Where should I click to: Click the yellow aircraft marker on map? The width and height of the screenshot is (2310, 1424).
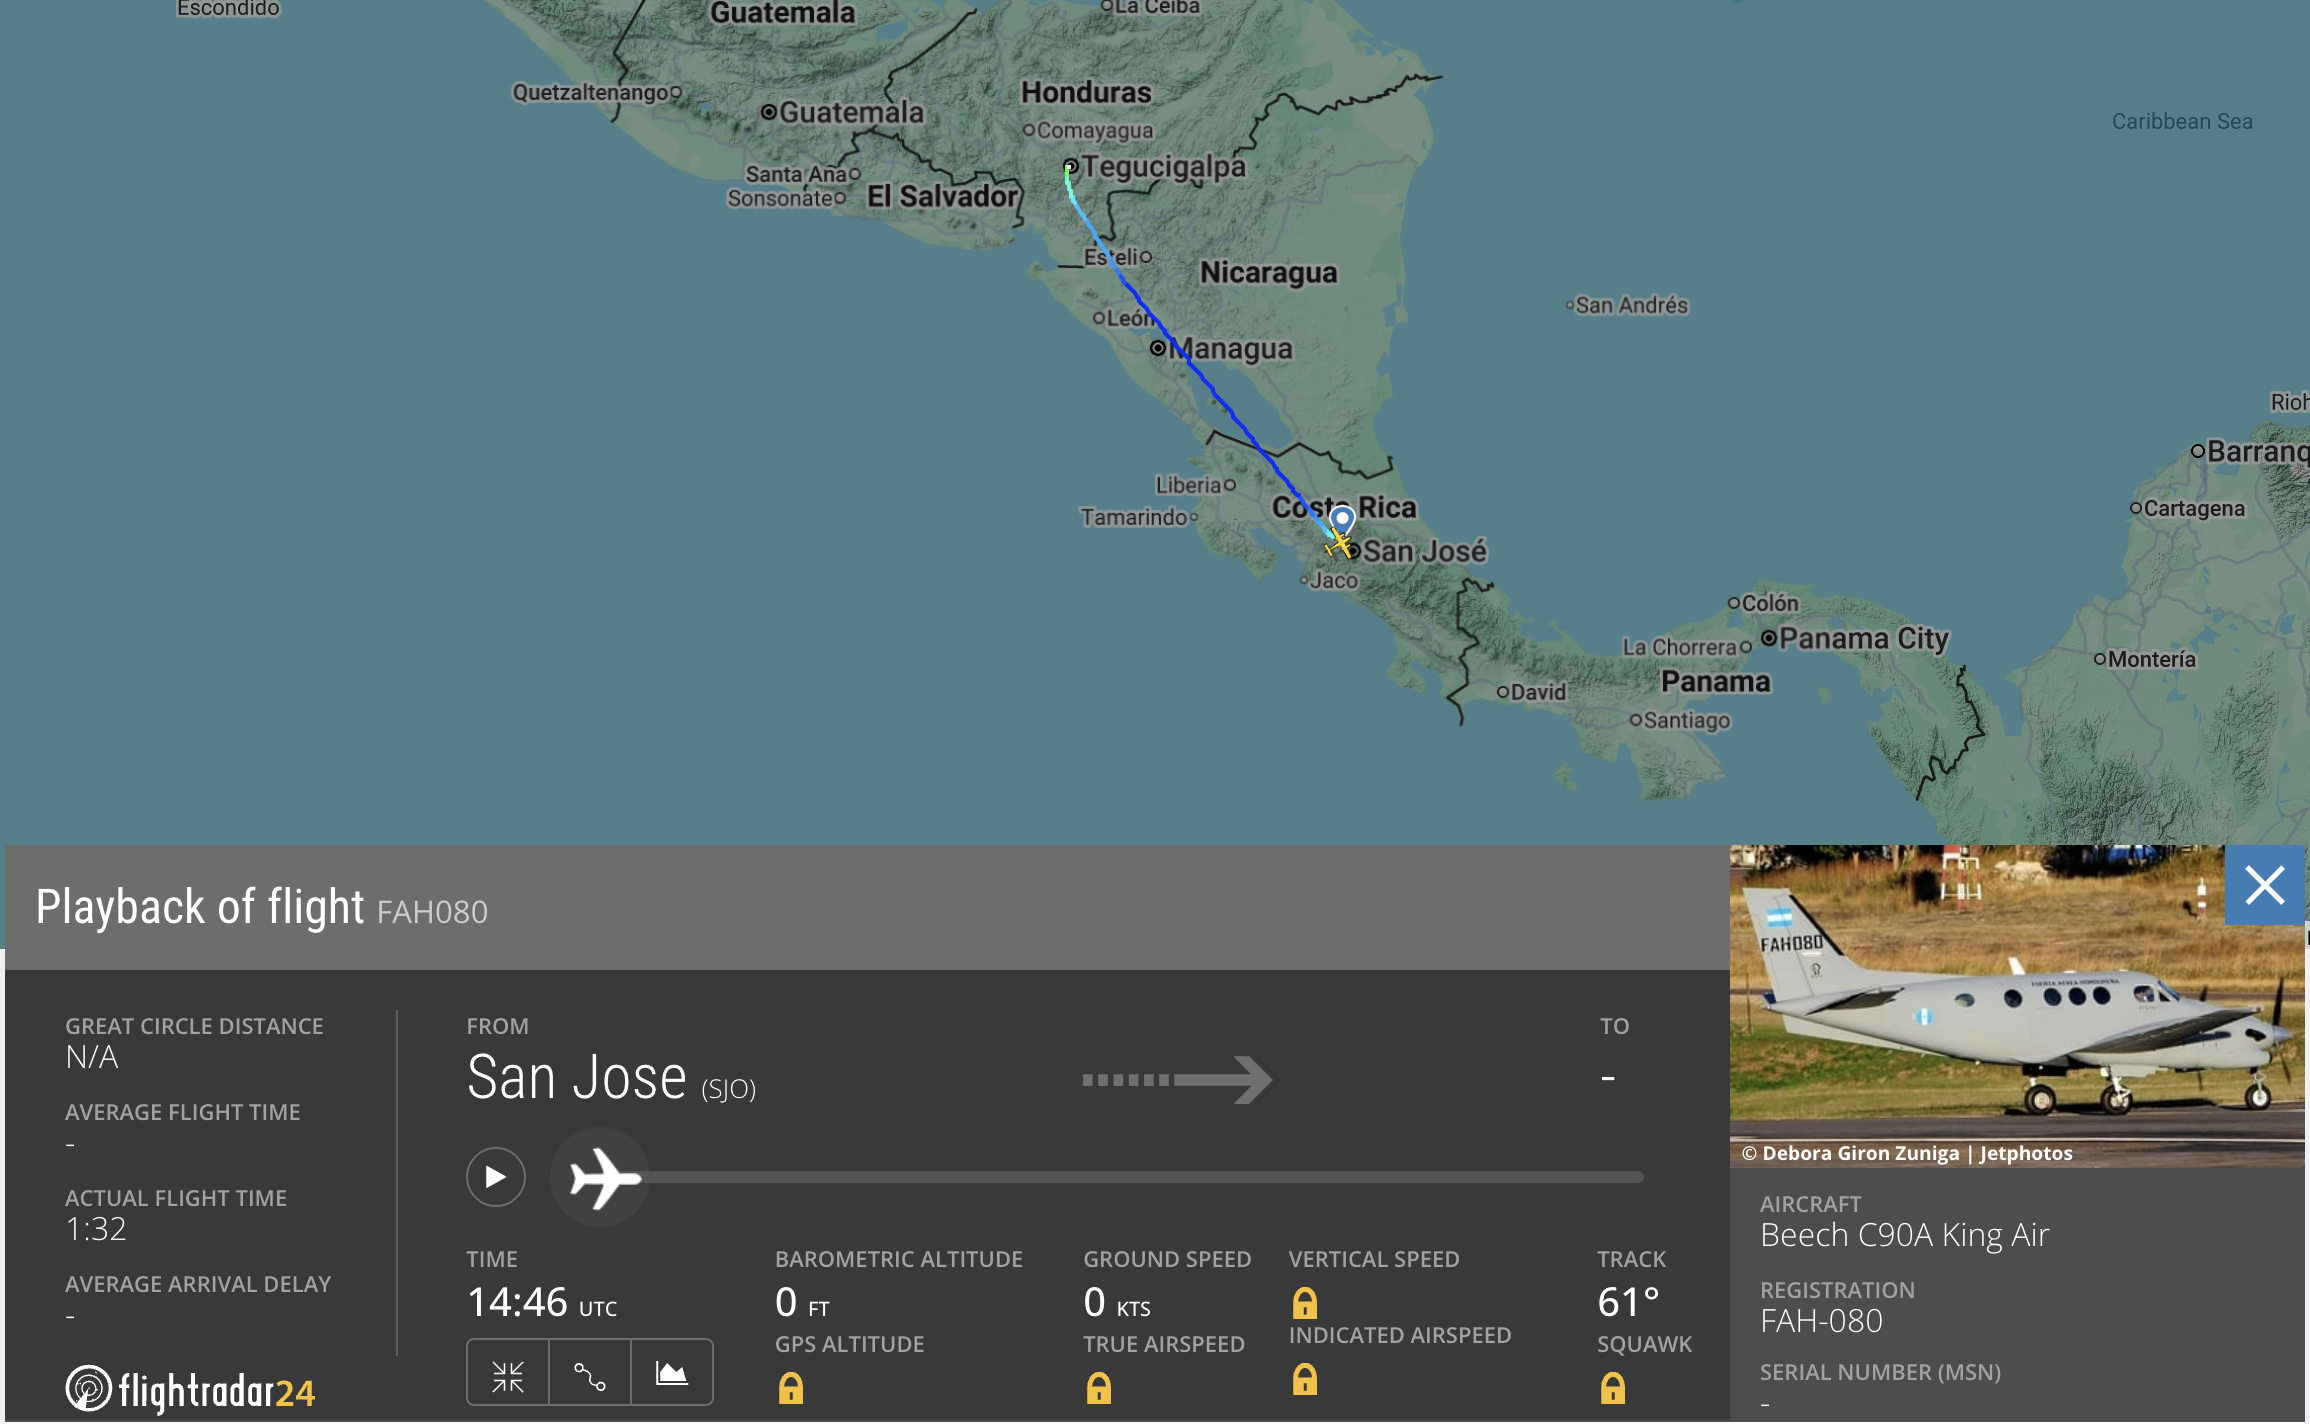point(1338,545)
